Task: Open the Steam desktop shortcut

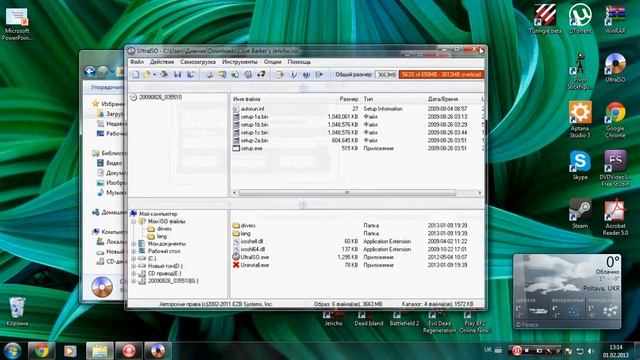Action: coord(580,213)
